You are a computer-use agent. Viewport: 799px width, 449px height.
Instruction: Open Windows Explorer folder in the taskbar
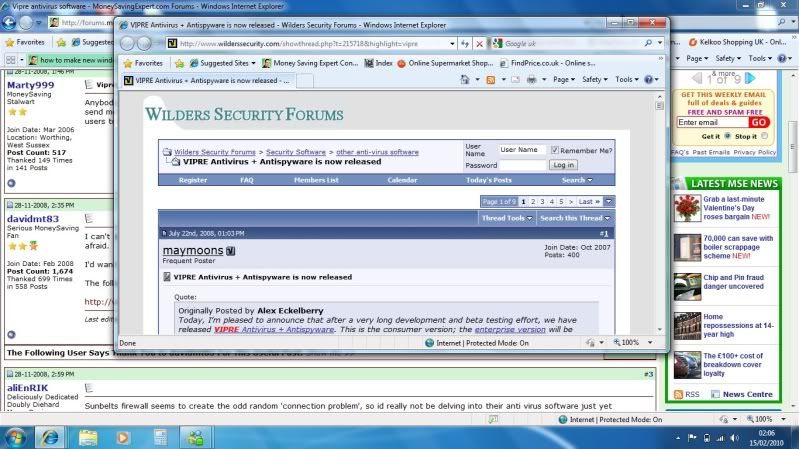point(88,438)
